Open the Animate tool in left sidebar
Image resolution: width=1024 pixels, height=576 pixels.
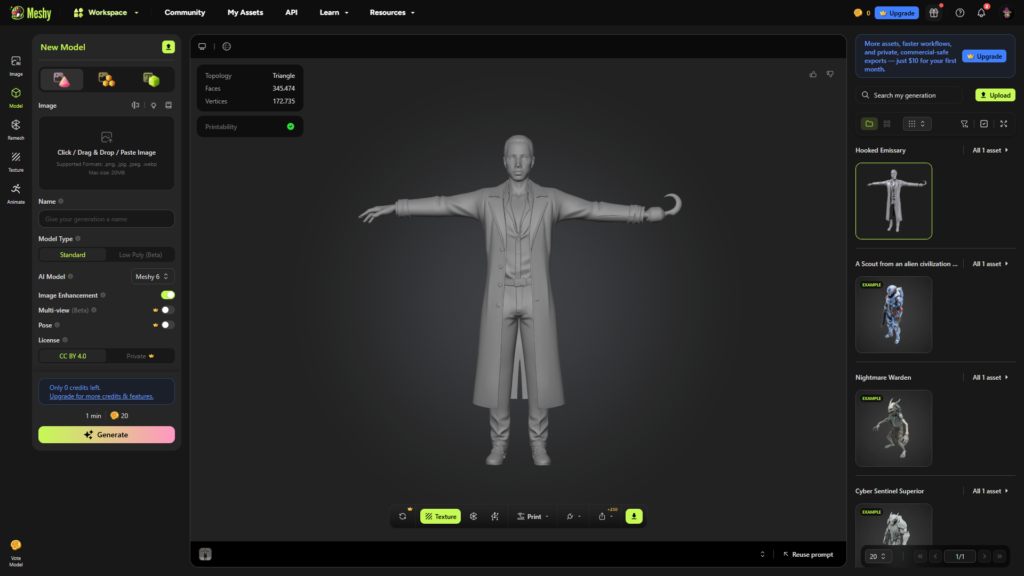tap(16, 191)
